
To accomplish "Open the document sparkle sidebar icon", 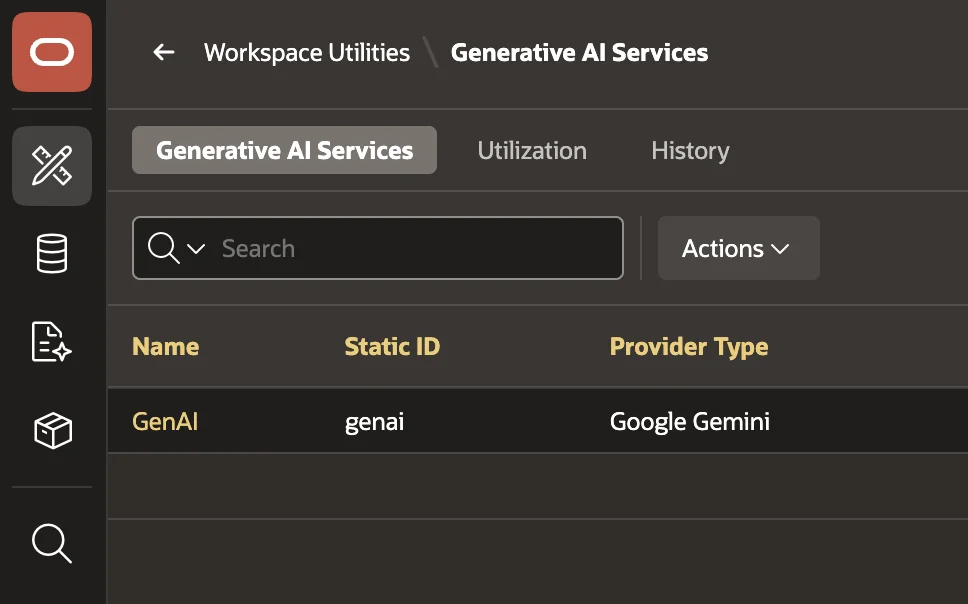I will 52,342.
